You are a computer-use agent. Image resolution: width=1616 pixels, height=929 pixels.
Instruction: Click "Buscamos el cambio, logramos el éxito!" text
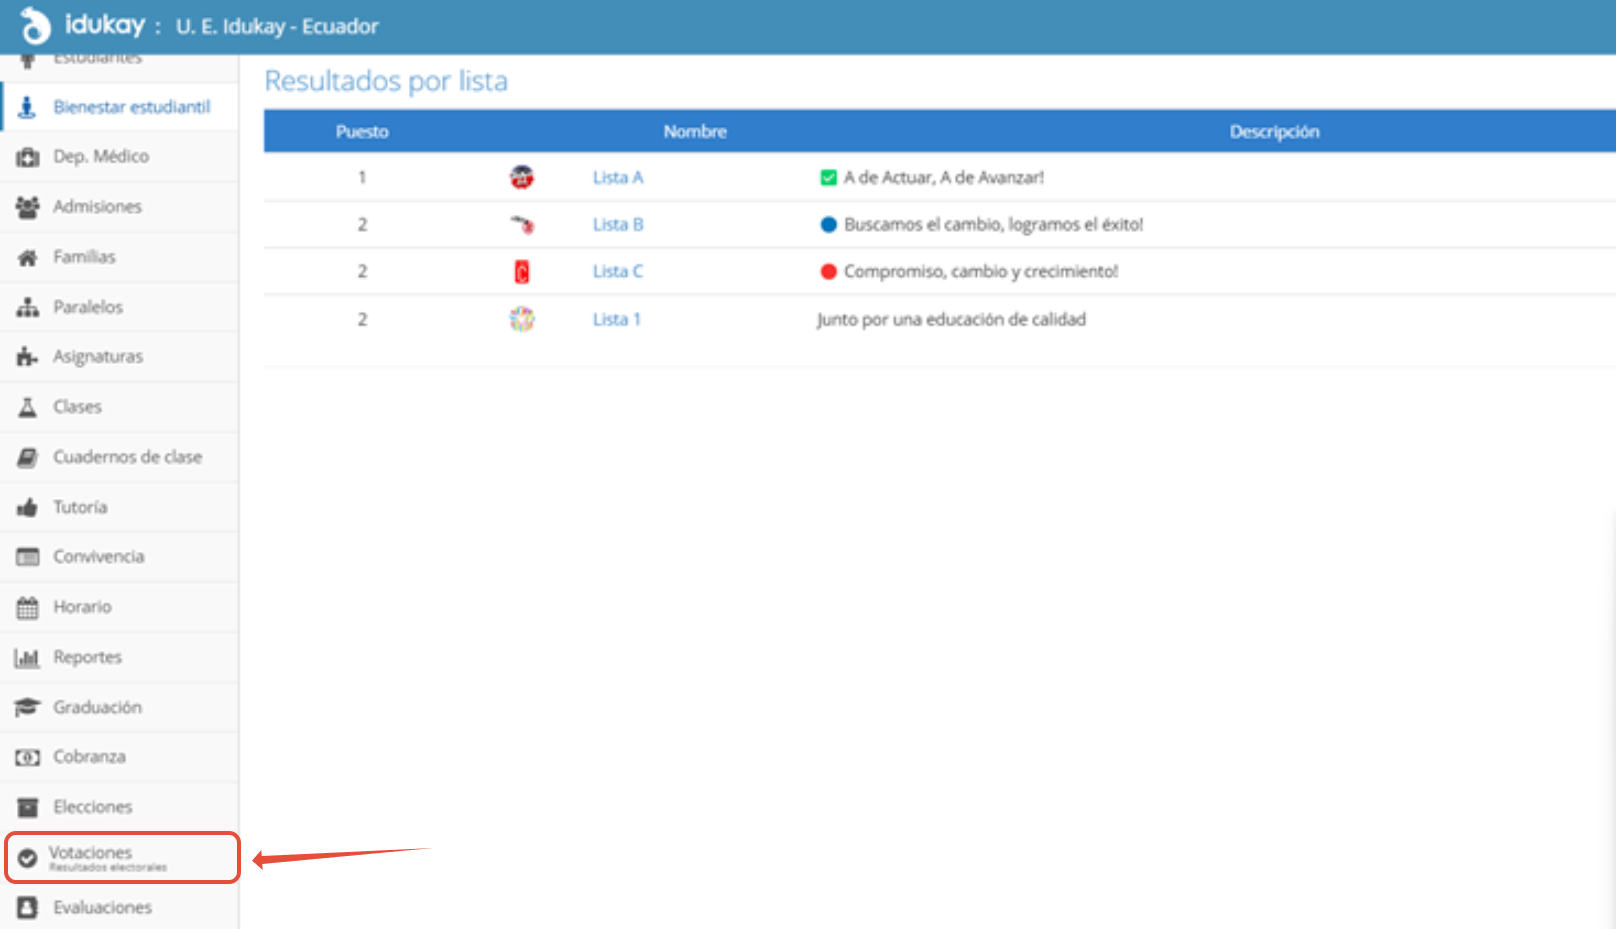click(994, 224)
